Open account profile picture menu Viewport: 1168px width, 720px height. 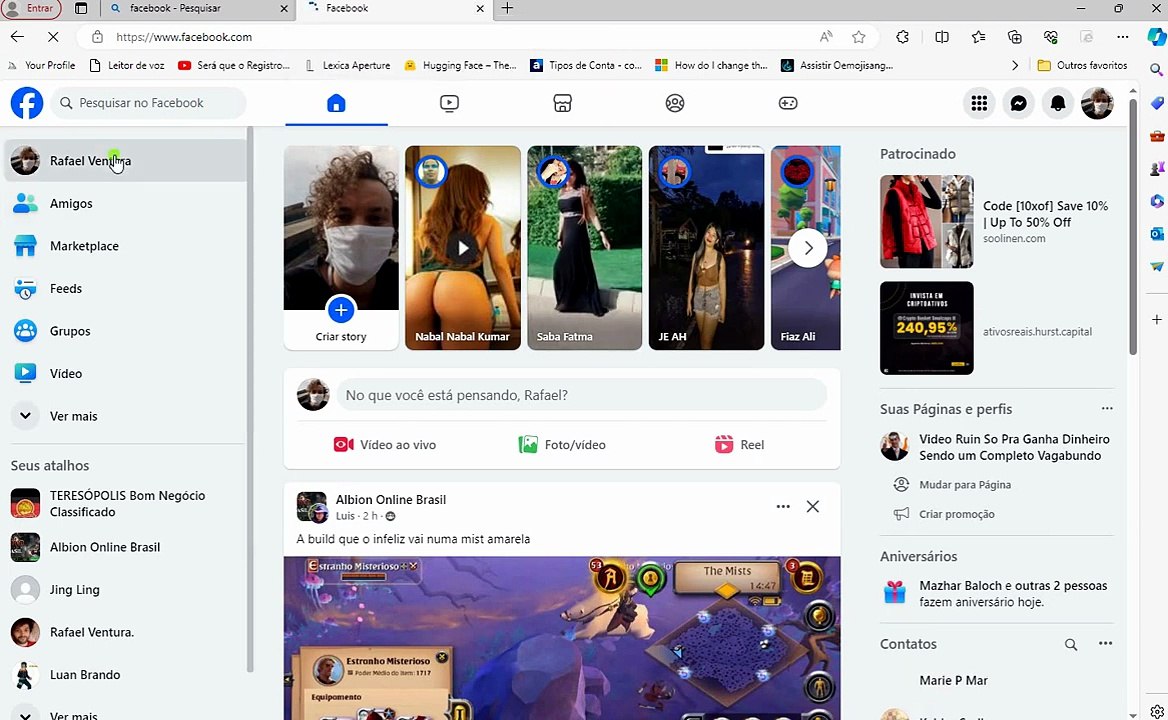click(1097, 103)
